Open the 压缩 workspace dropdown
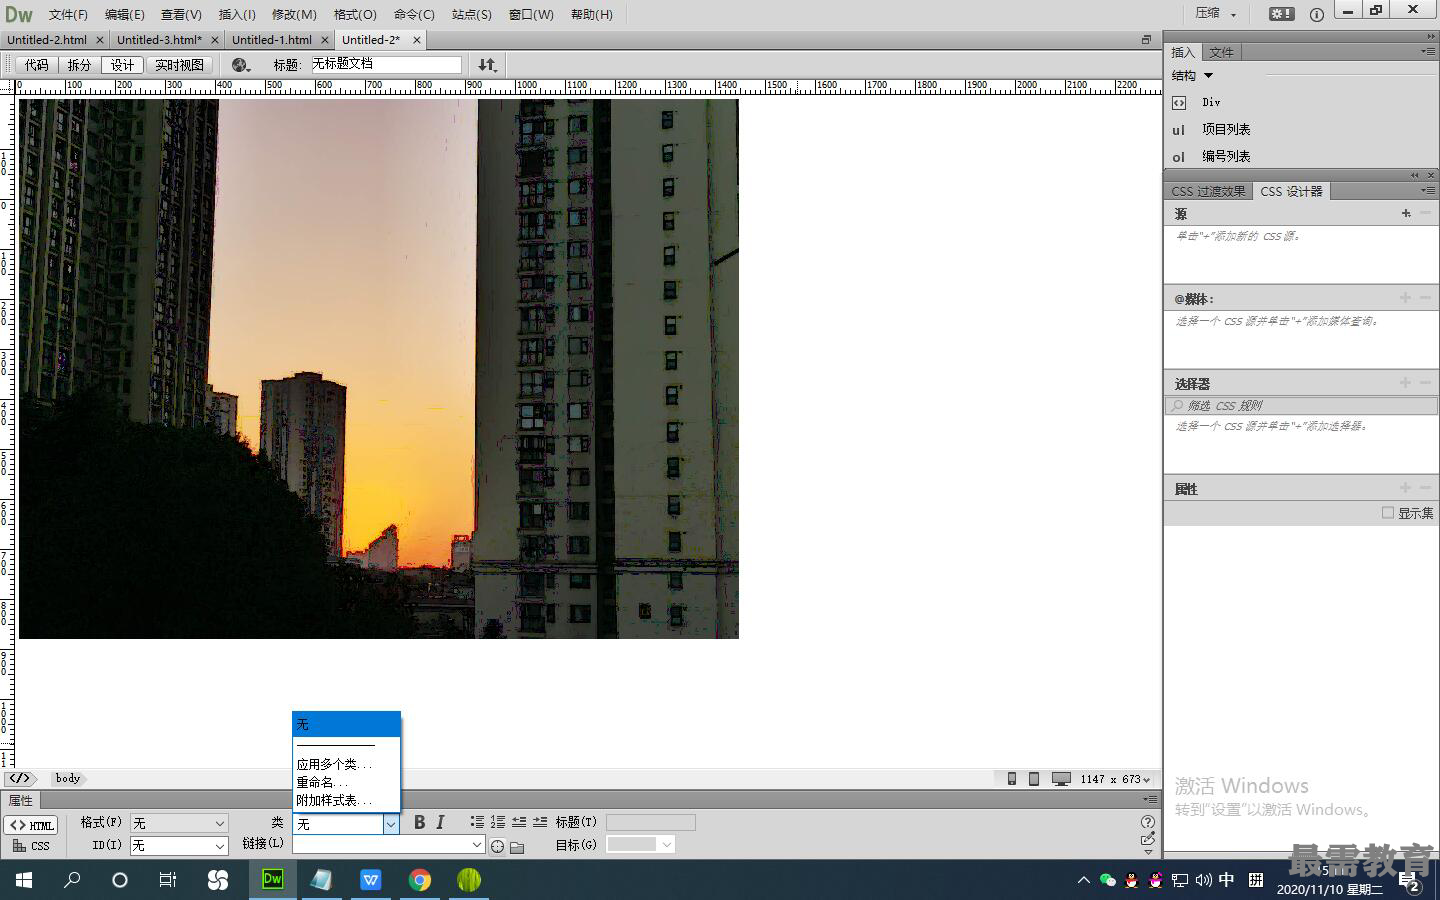The image size is (1440, 900). click(x=1216, y=14)
